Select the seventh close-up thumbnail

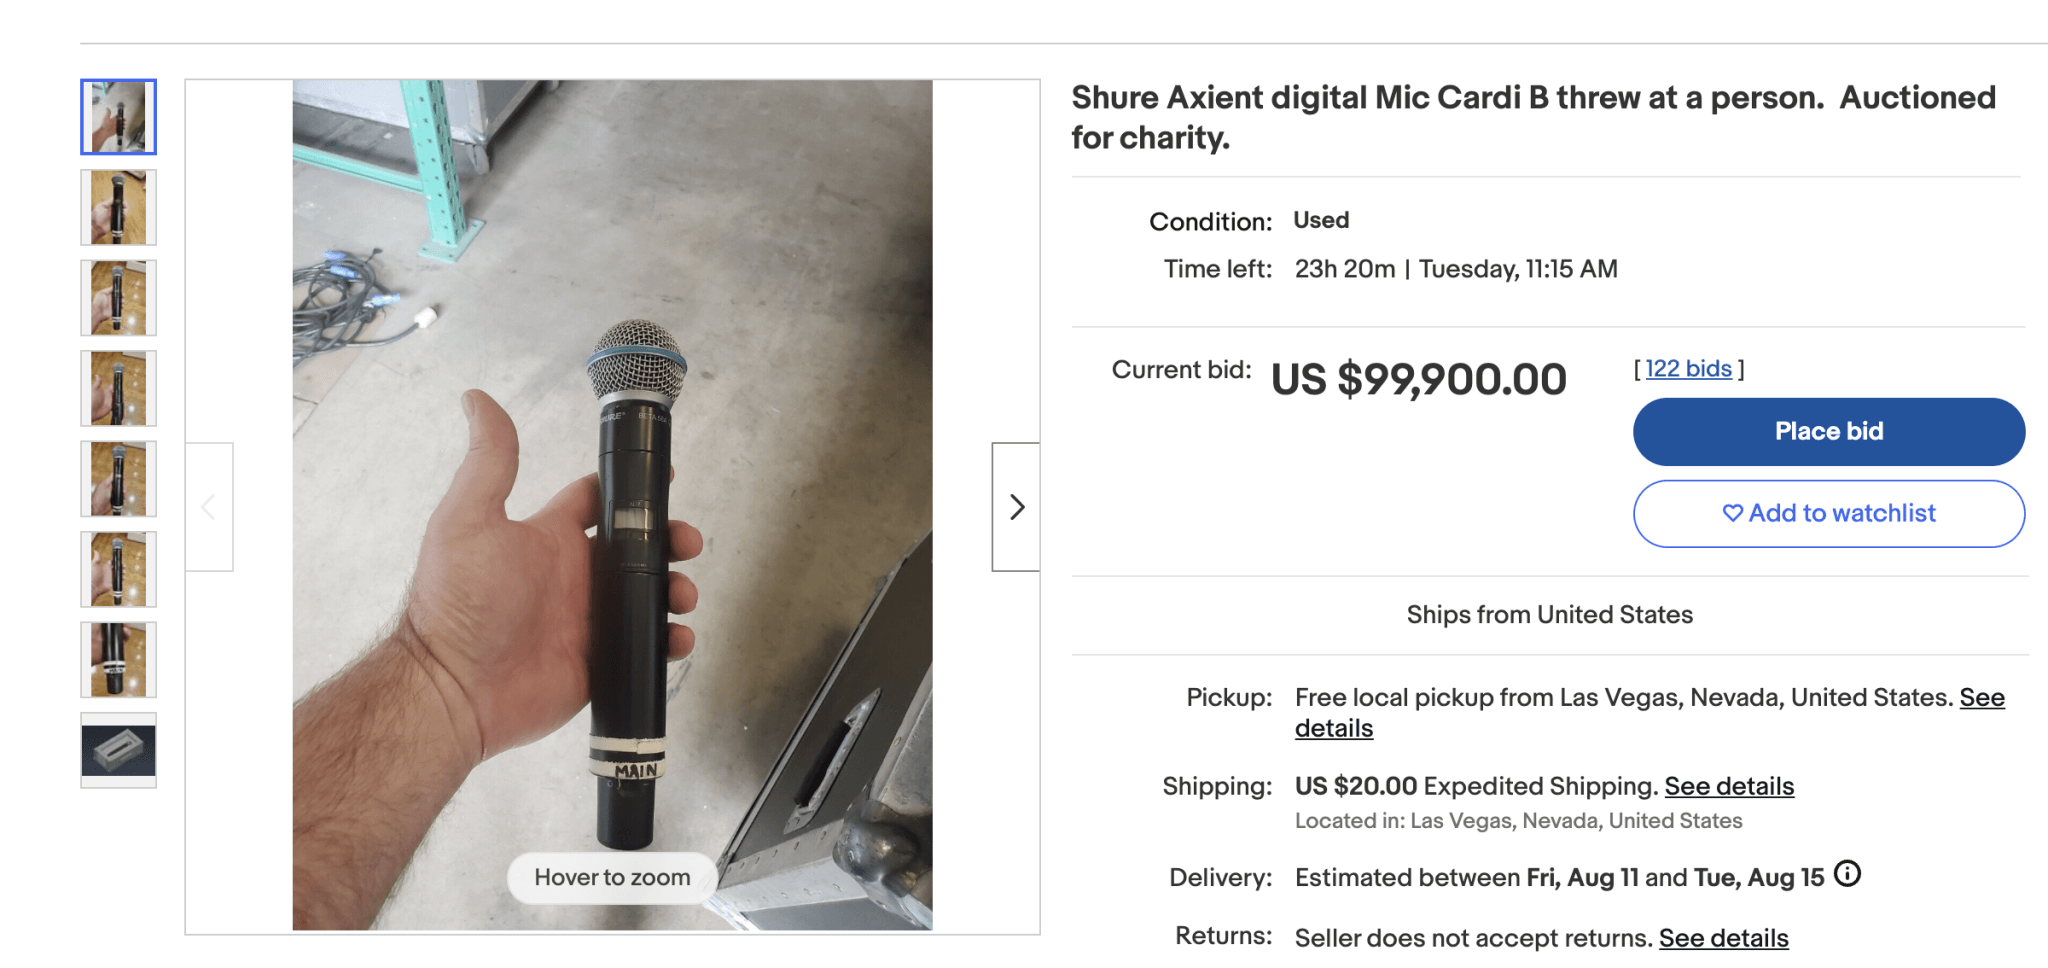118,660
